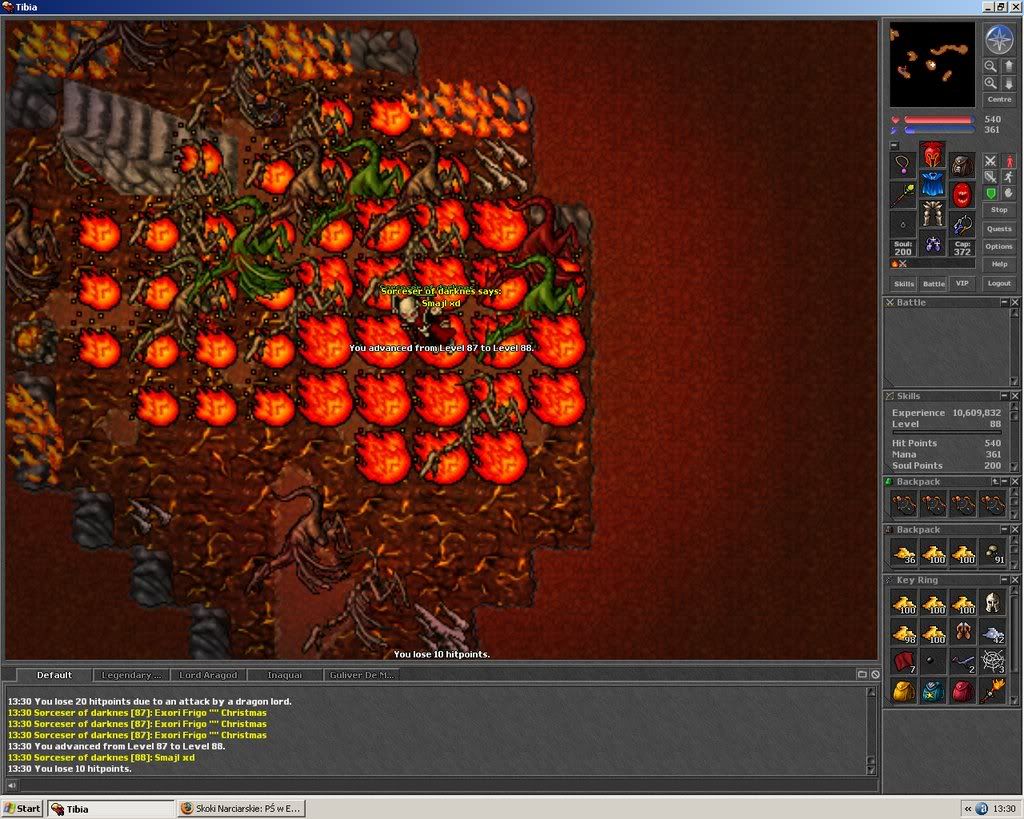Image resolution: width=1024 pixels, height=819 pixels.
Task: Open the red backpack in Key Ring
Action: (x=963, y=691)
